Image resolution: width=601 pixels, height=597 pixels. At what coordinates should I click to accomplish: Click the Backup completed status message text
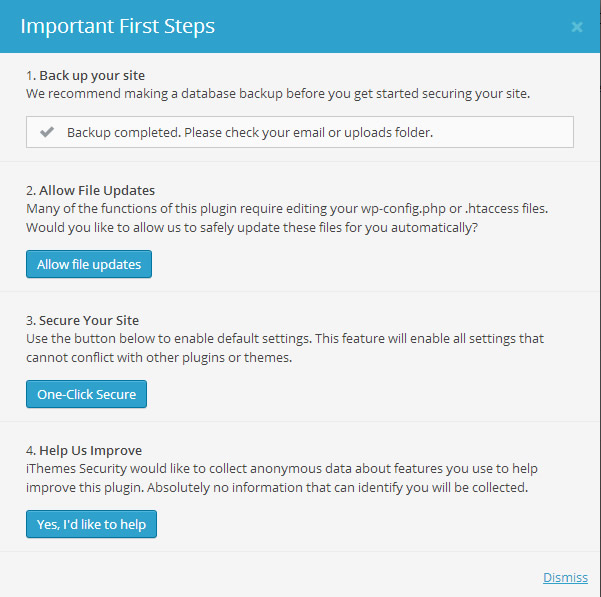pyautogui.click(x=250, y=132)
